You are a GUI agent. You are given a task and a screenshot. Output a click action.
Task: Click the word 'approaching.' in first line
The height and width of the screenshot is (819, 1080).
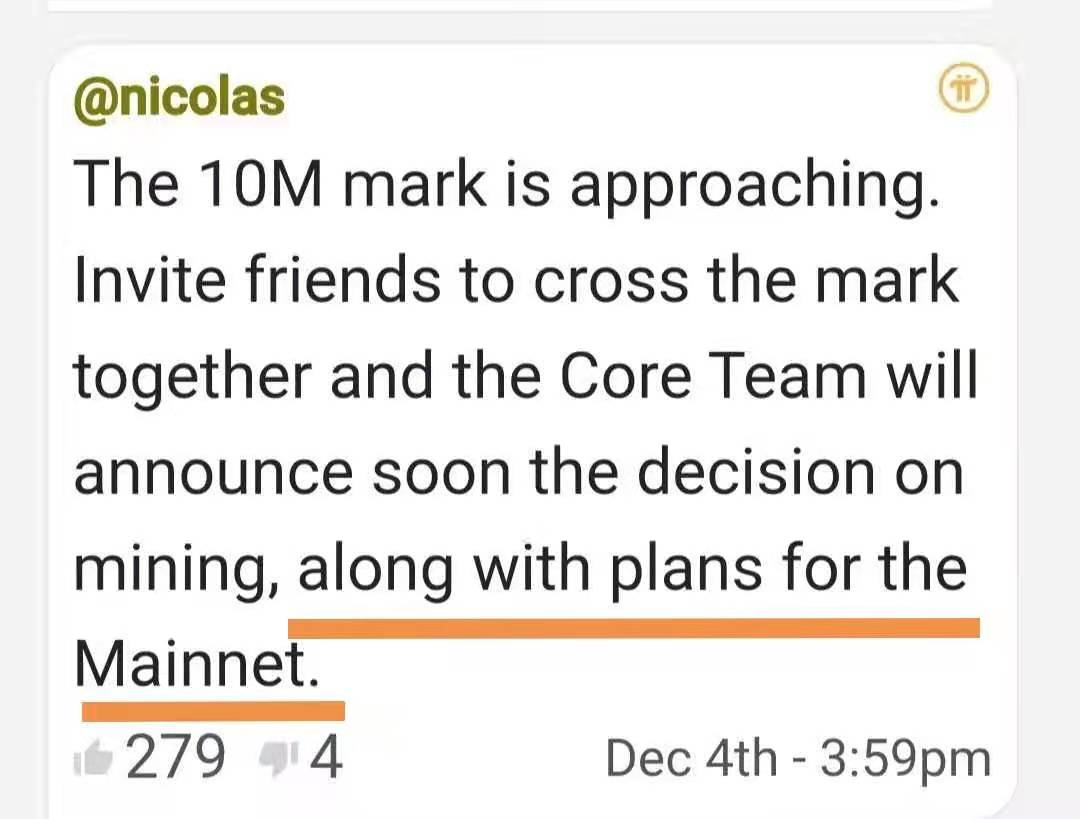click(756, 186)
